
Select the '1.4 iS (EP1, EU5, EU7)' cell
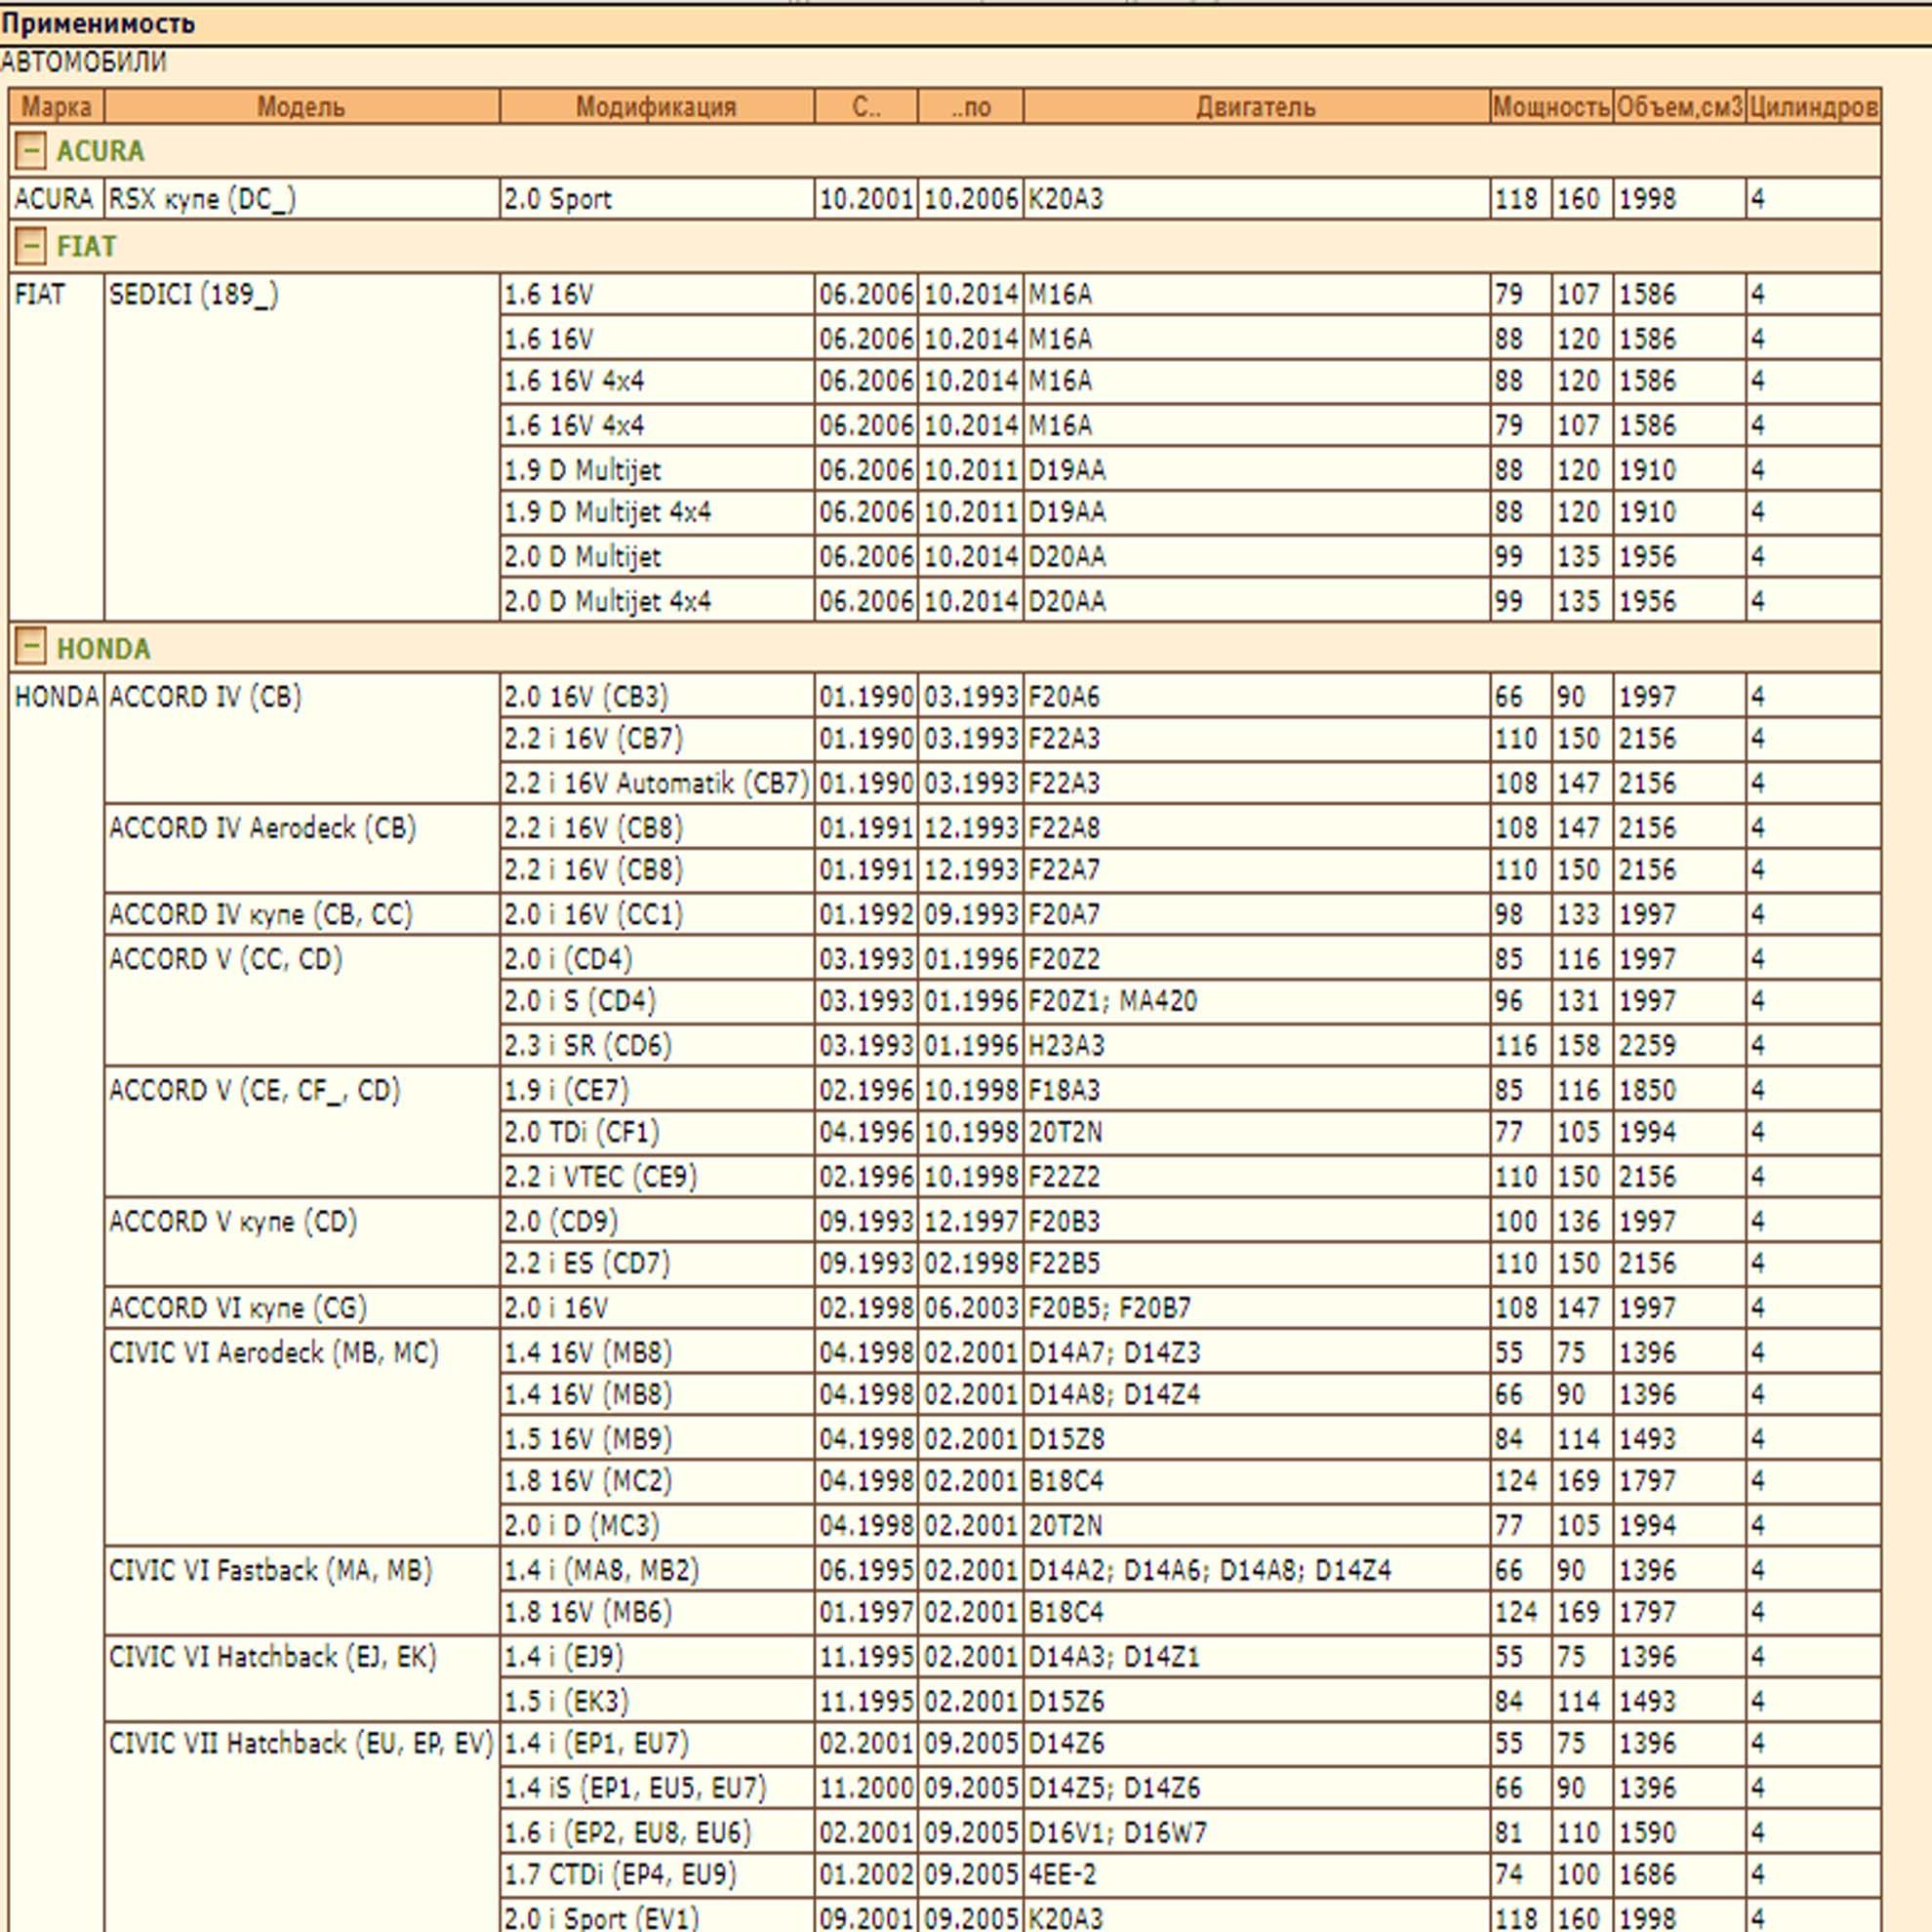pyautogui.click(x=656, y=1788)
